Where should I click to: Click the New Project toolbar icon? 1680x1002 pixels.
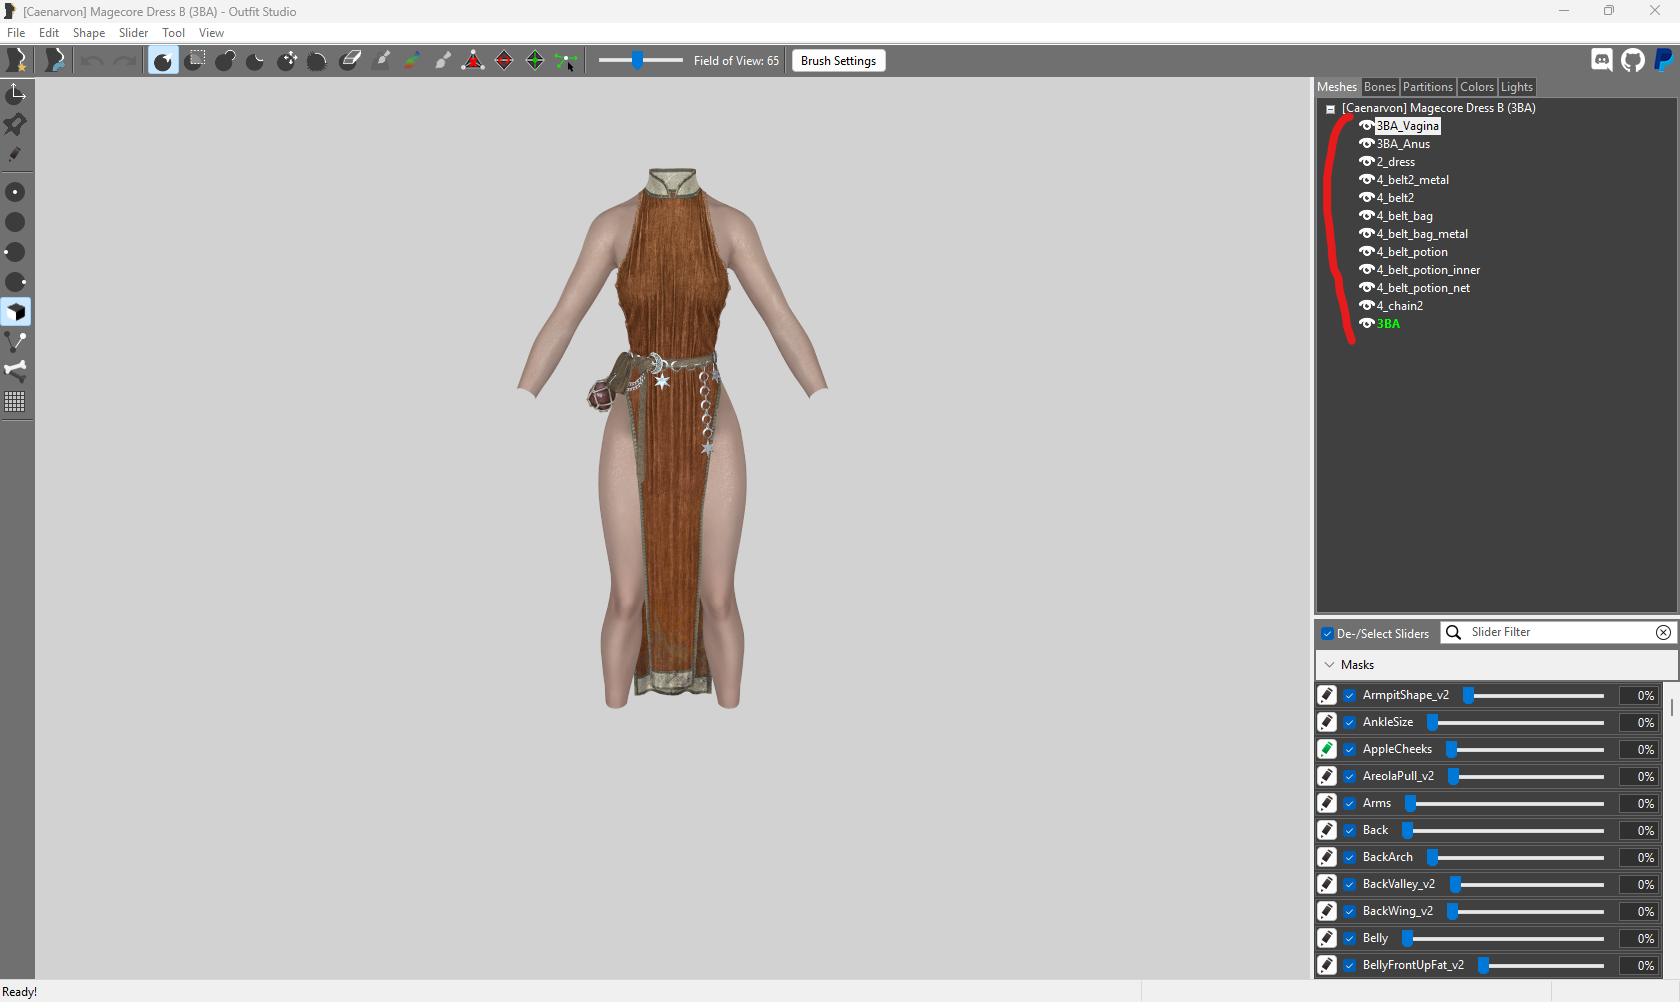[17, 61]
